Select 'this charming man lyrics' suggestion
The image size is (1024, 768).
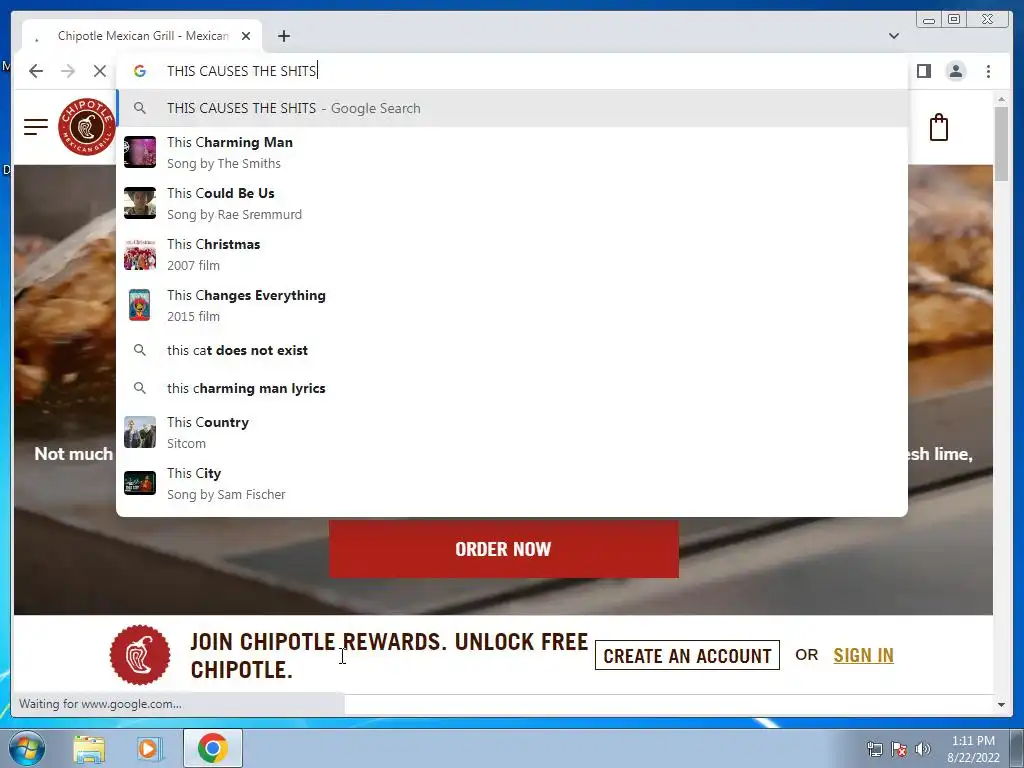coord(512,388)
